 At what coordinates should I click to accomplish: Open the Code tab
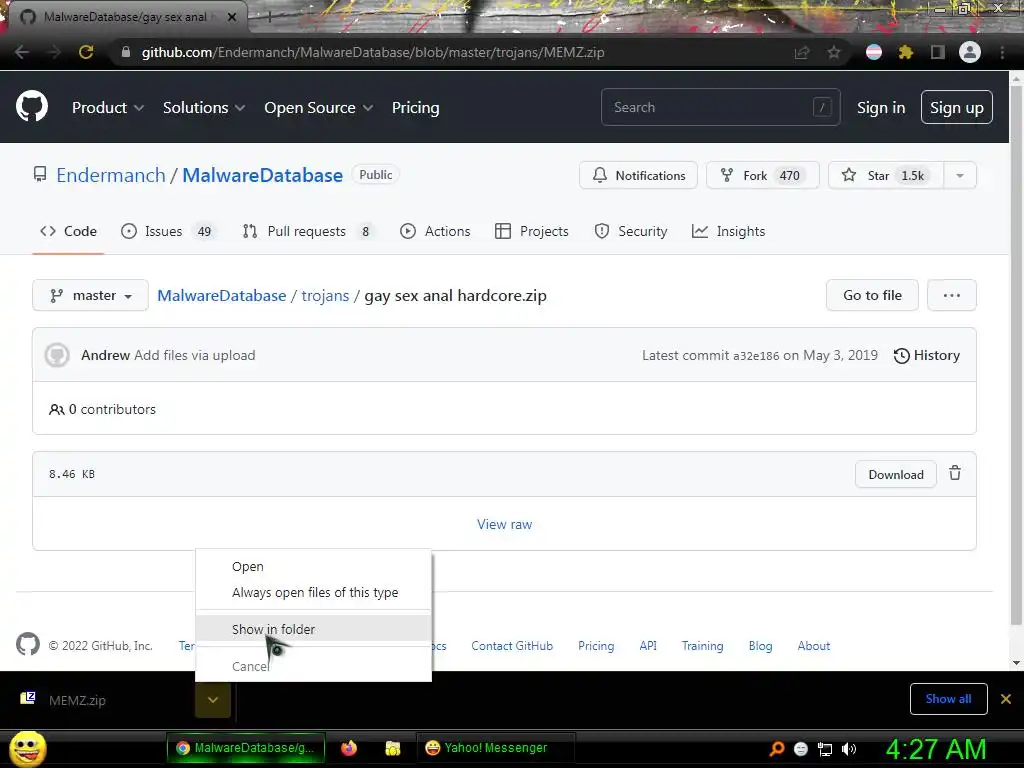click(68, 231)
